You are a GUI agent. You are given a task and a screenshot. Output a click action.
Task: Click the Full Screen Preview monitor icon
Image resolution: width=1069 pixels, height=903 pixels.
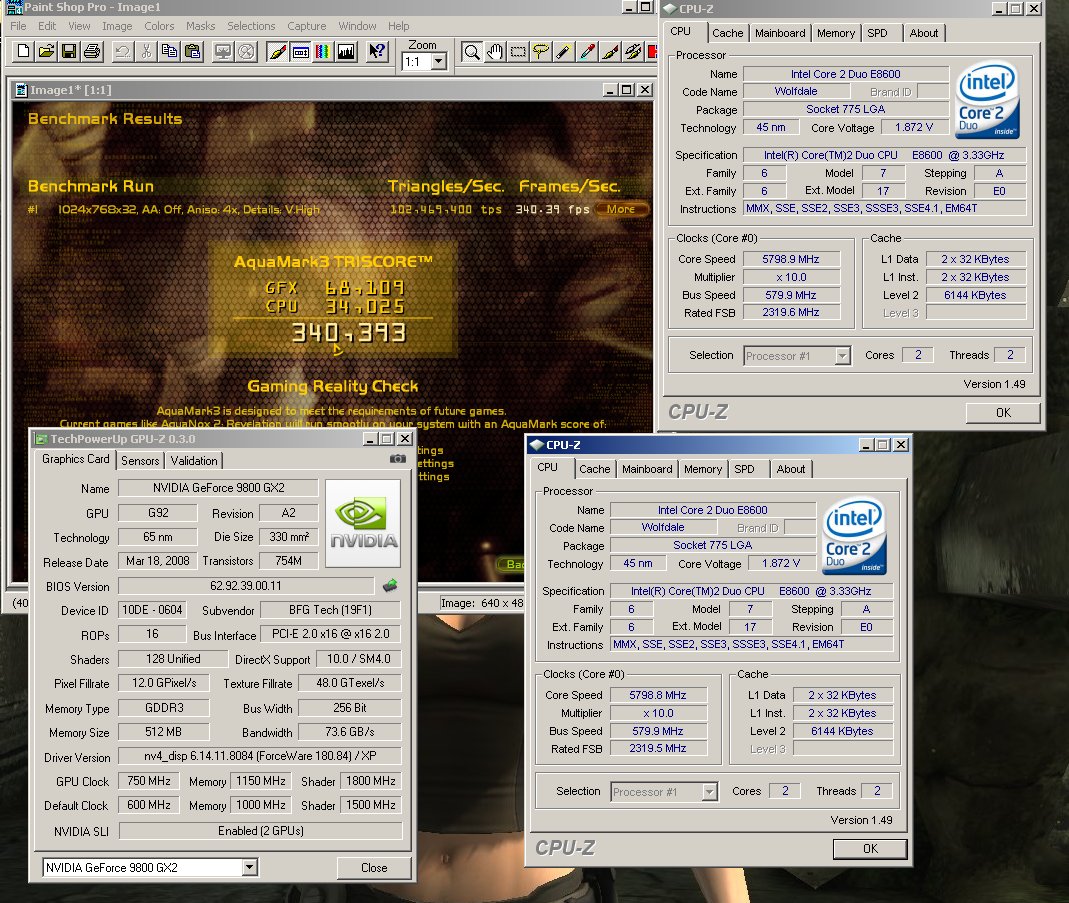pos(223,51)
